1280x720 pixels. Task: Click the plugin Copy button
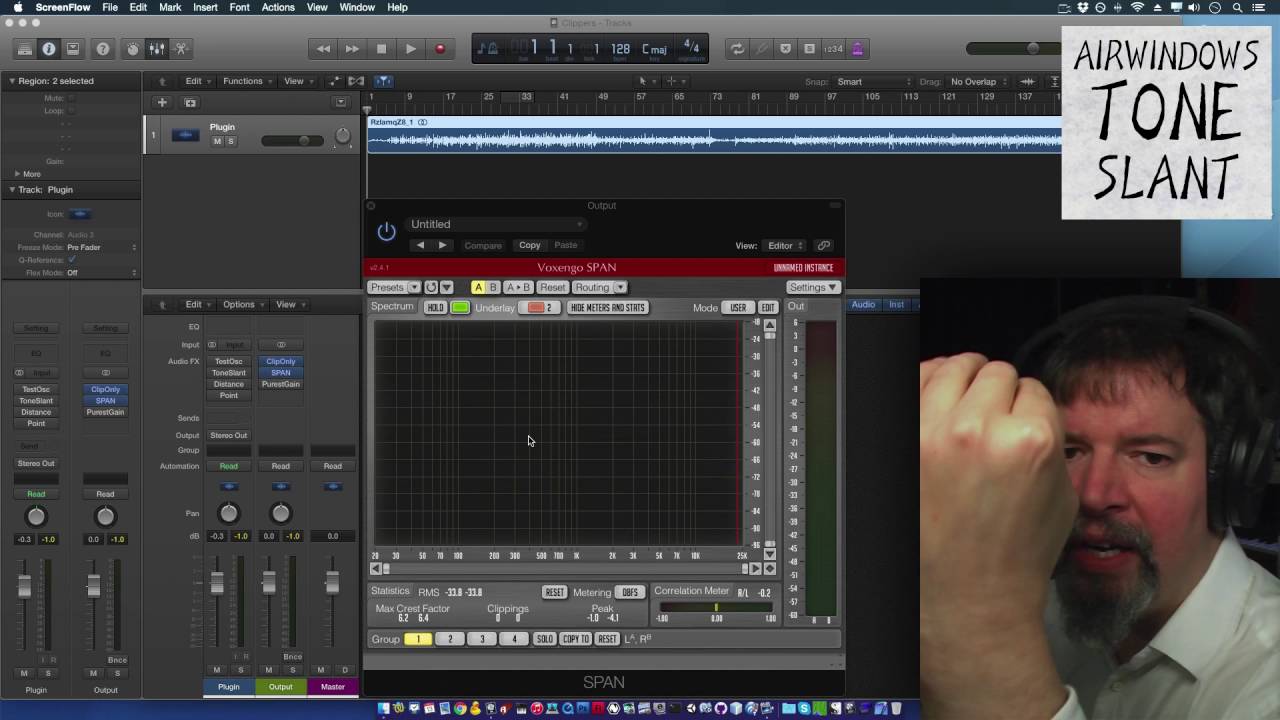529,245
